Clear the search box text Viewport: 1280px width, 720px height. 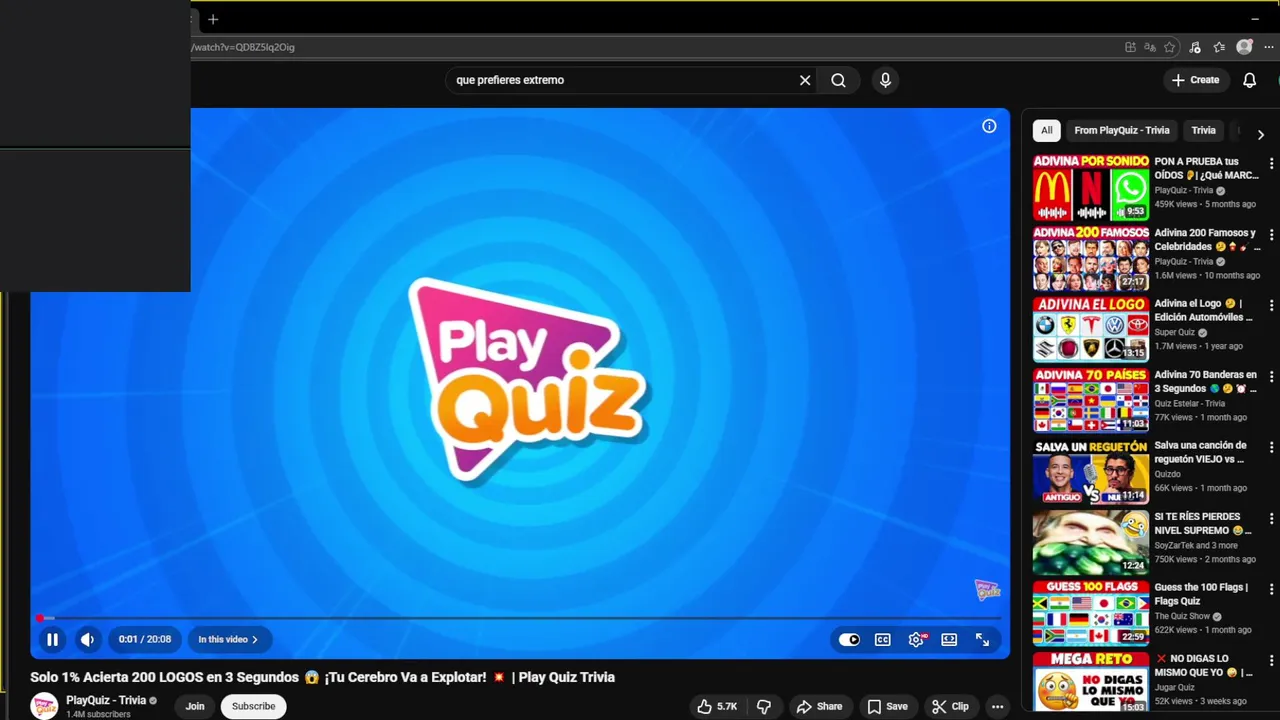point(805,80)
